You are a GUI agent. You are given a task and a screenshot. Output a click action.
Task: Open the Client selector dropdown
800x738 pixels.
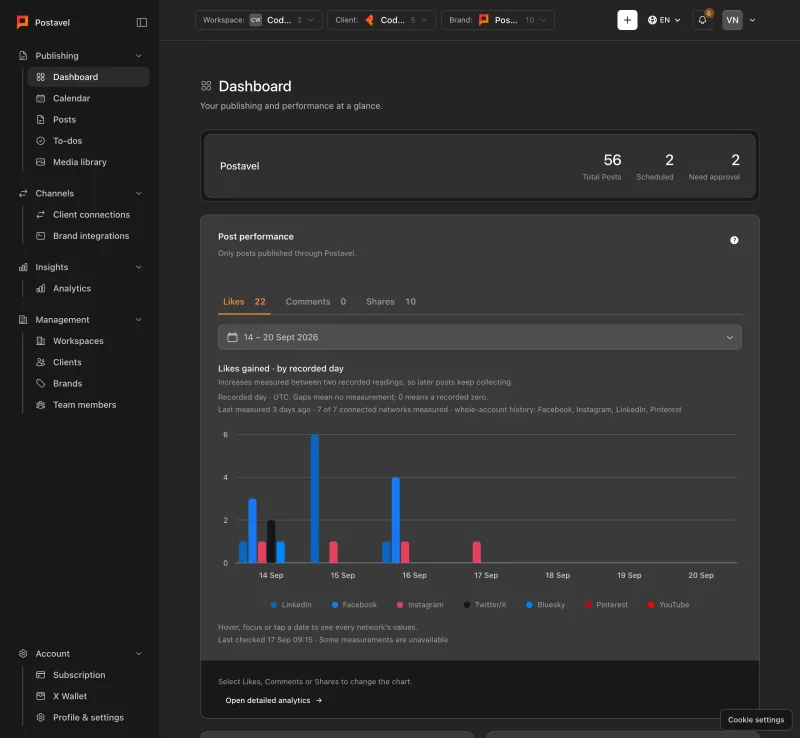click(381, 20)
